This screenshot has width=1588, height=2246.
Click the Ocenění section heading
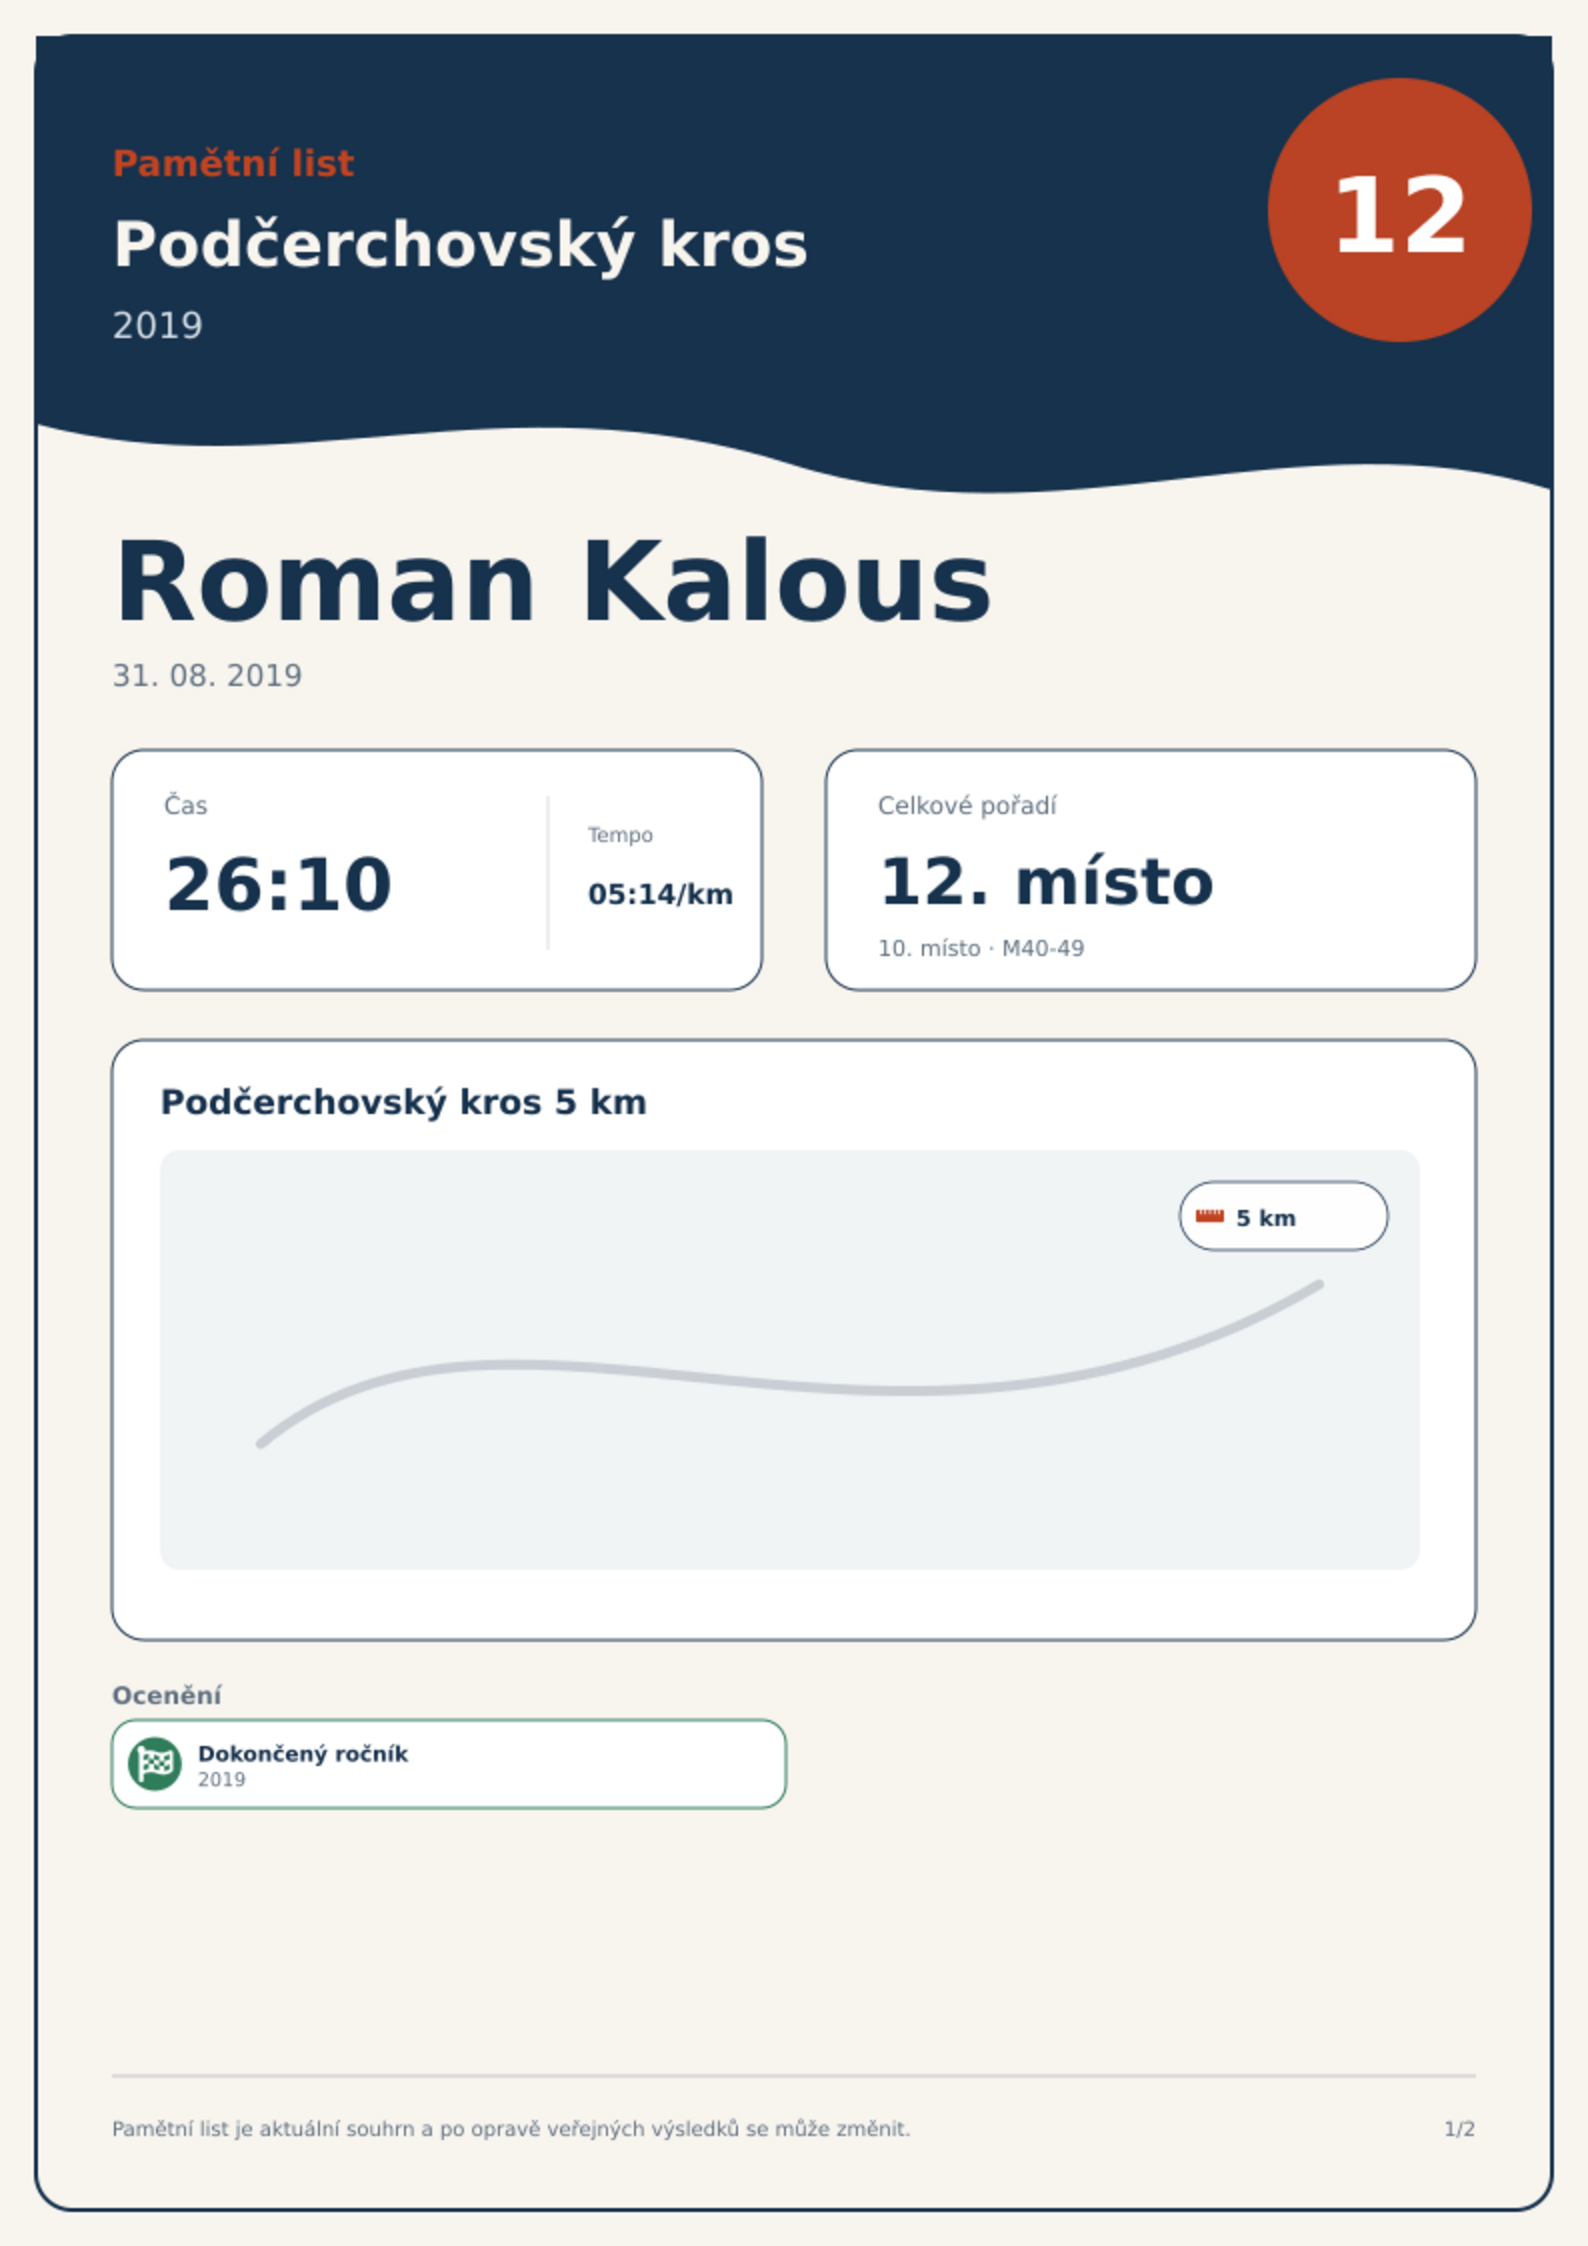(x=167, y=1695)
